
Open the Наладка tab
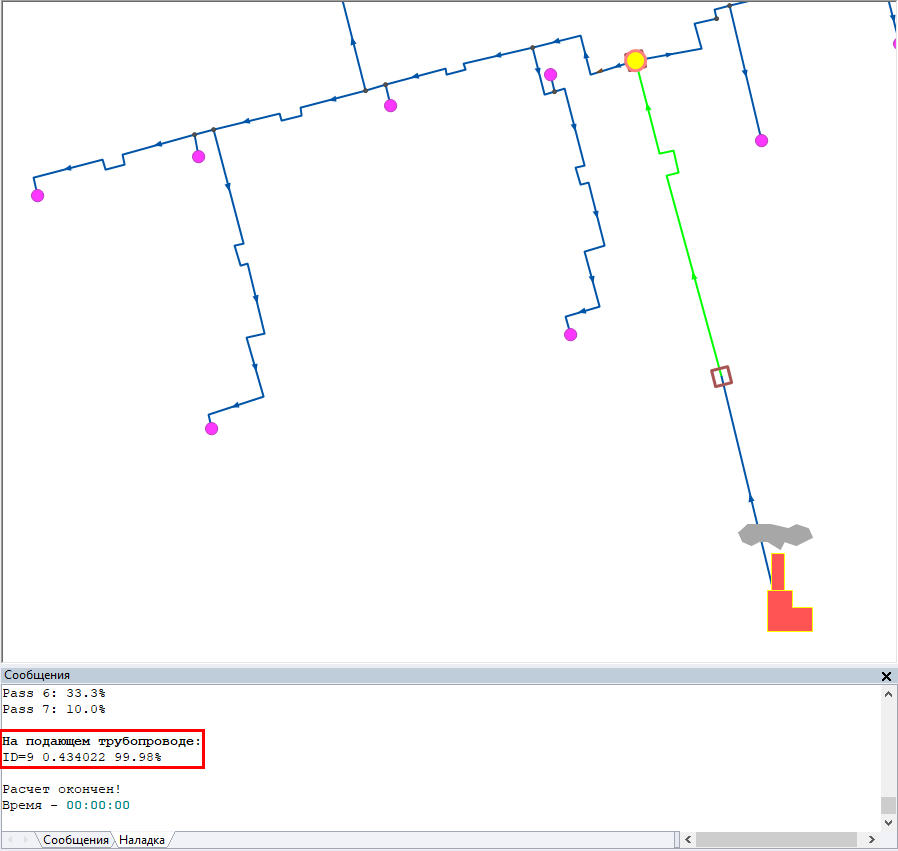coord(141,840)
